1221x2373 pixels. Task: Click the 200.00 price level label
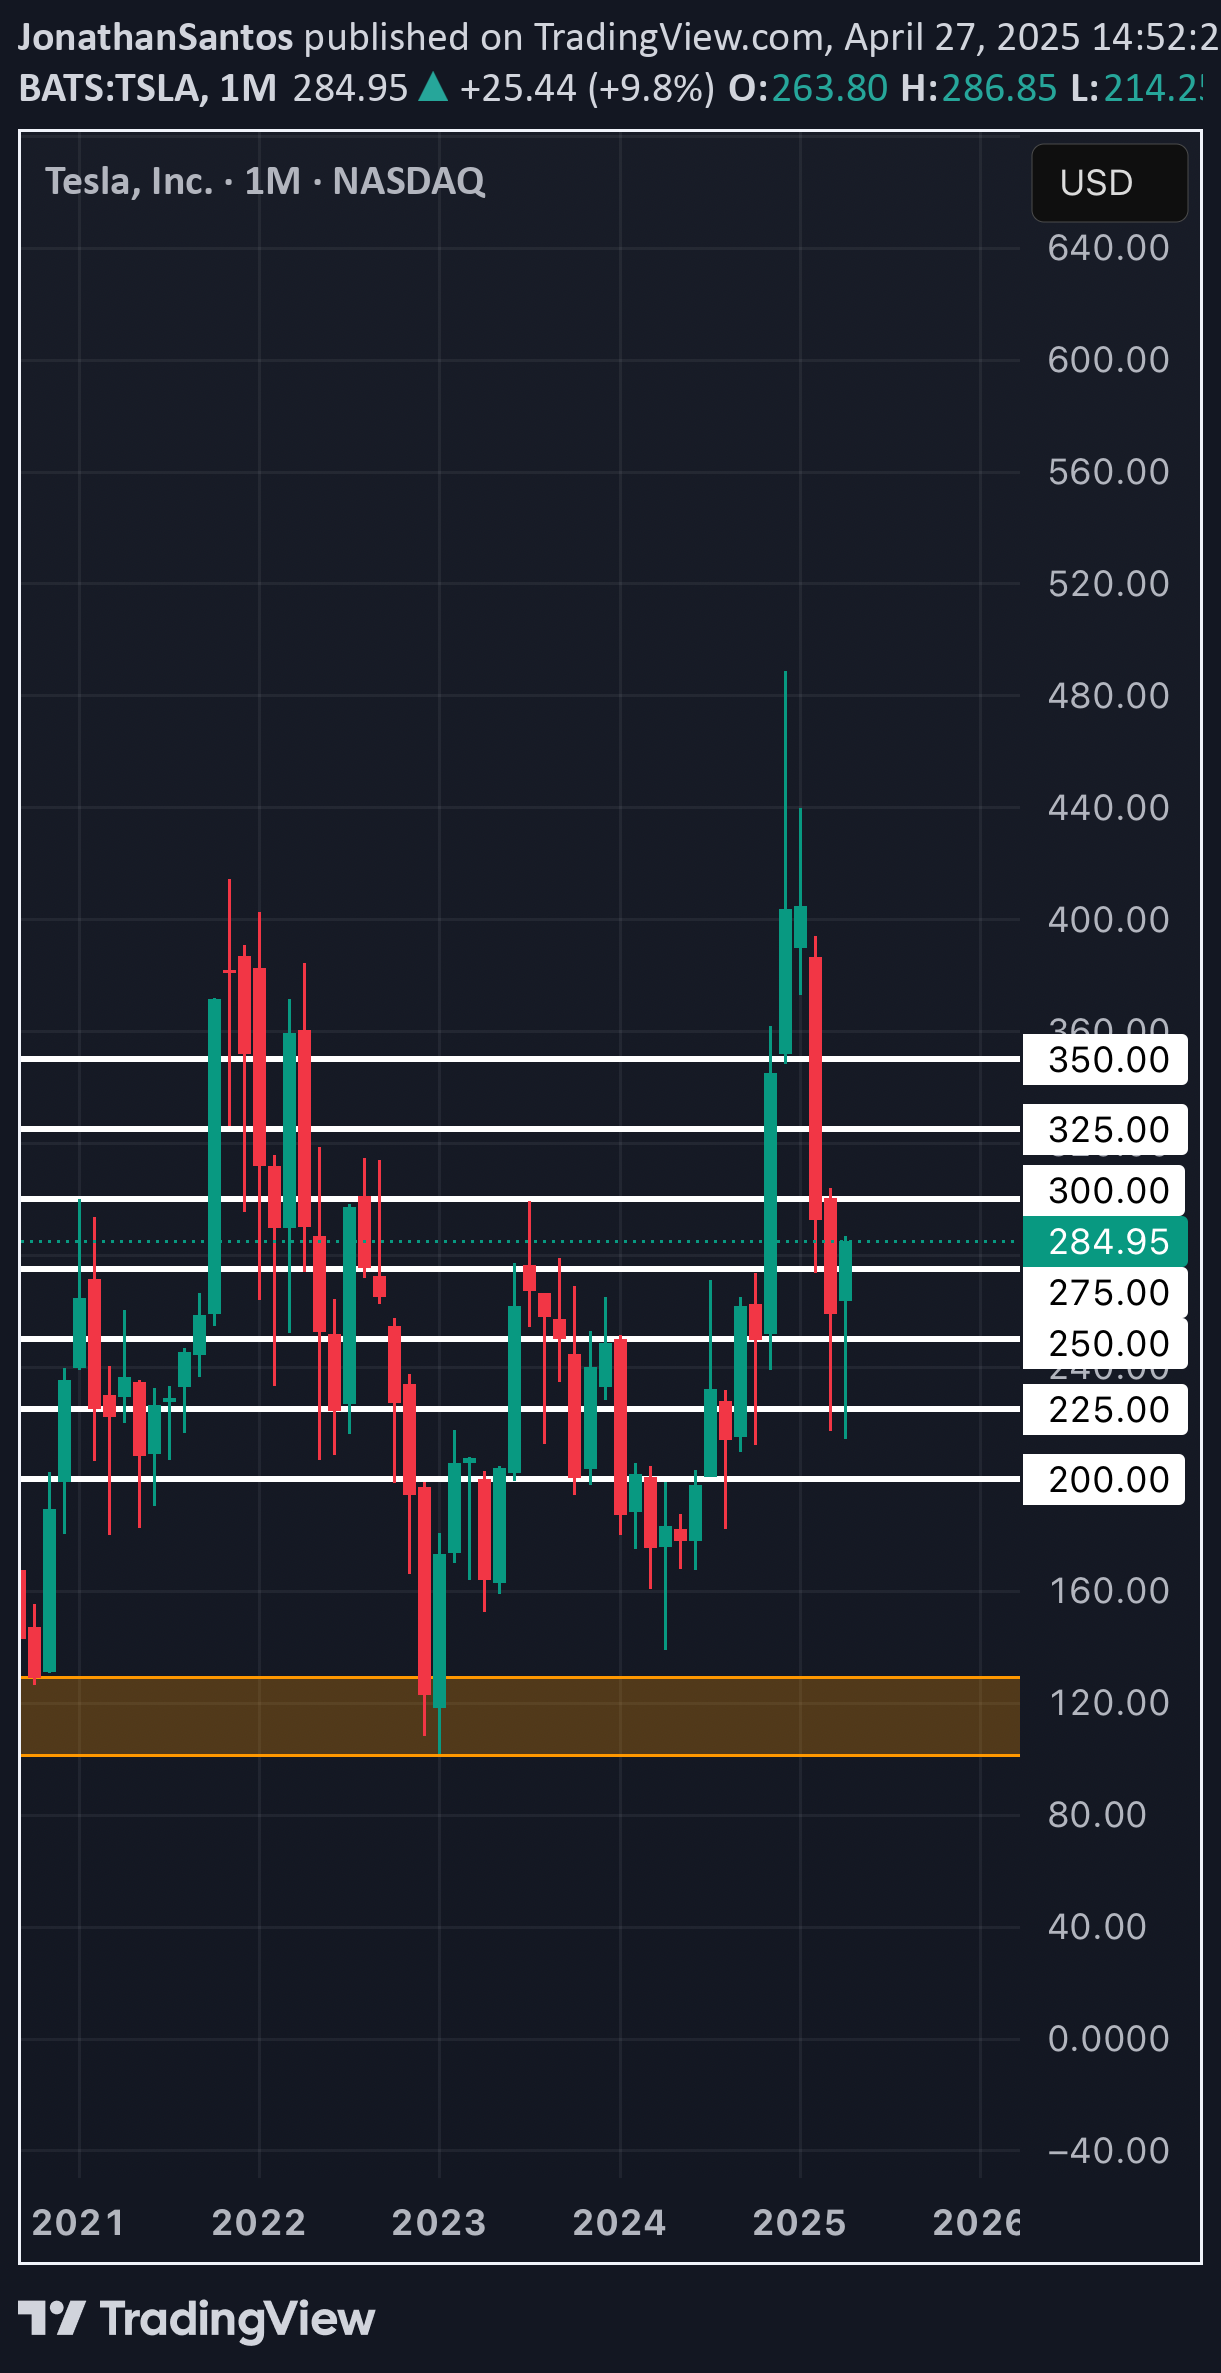1105,1480
